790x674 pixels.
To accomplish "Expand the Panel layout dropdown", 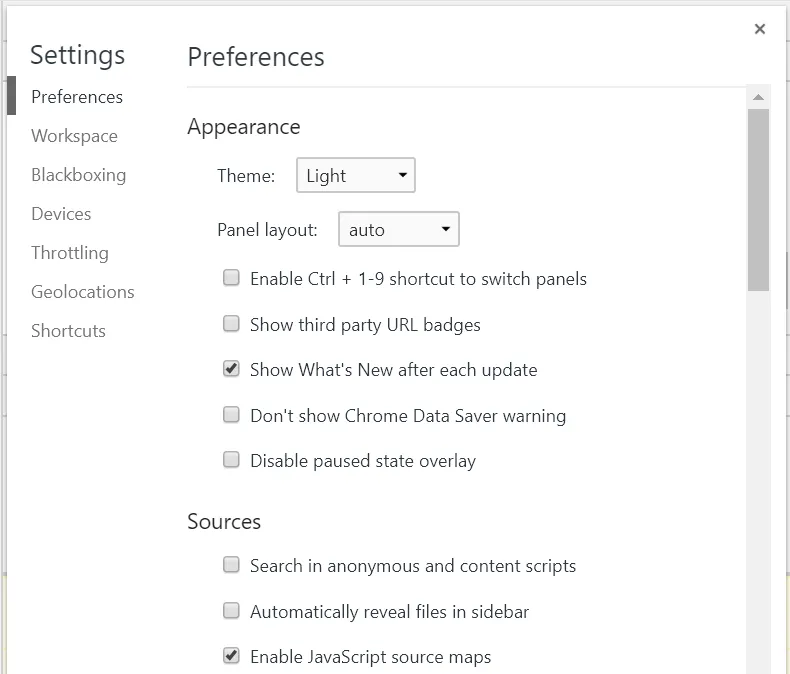I will [x=398, y=230].
